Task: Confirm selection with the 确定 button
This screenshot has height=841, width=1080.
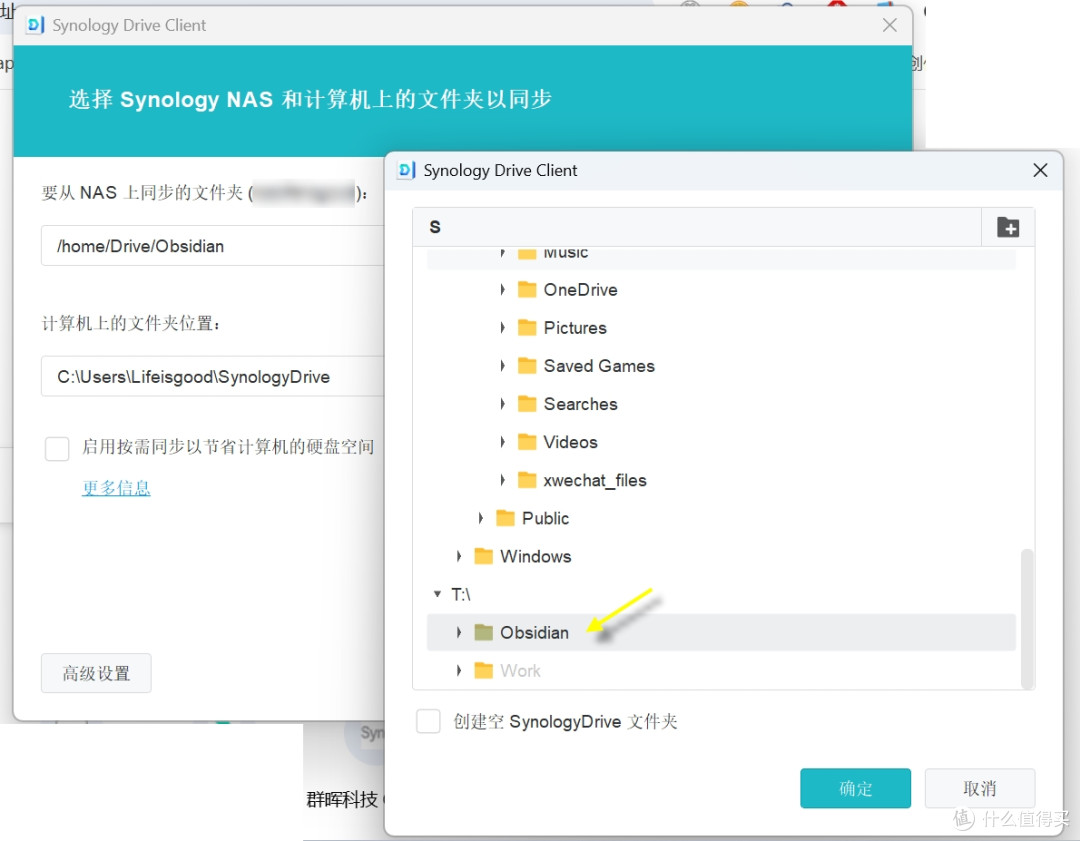Action: coord(855,789)
